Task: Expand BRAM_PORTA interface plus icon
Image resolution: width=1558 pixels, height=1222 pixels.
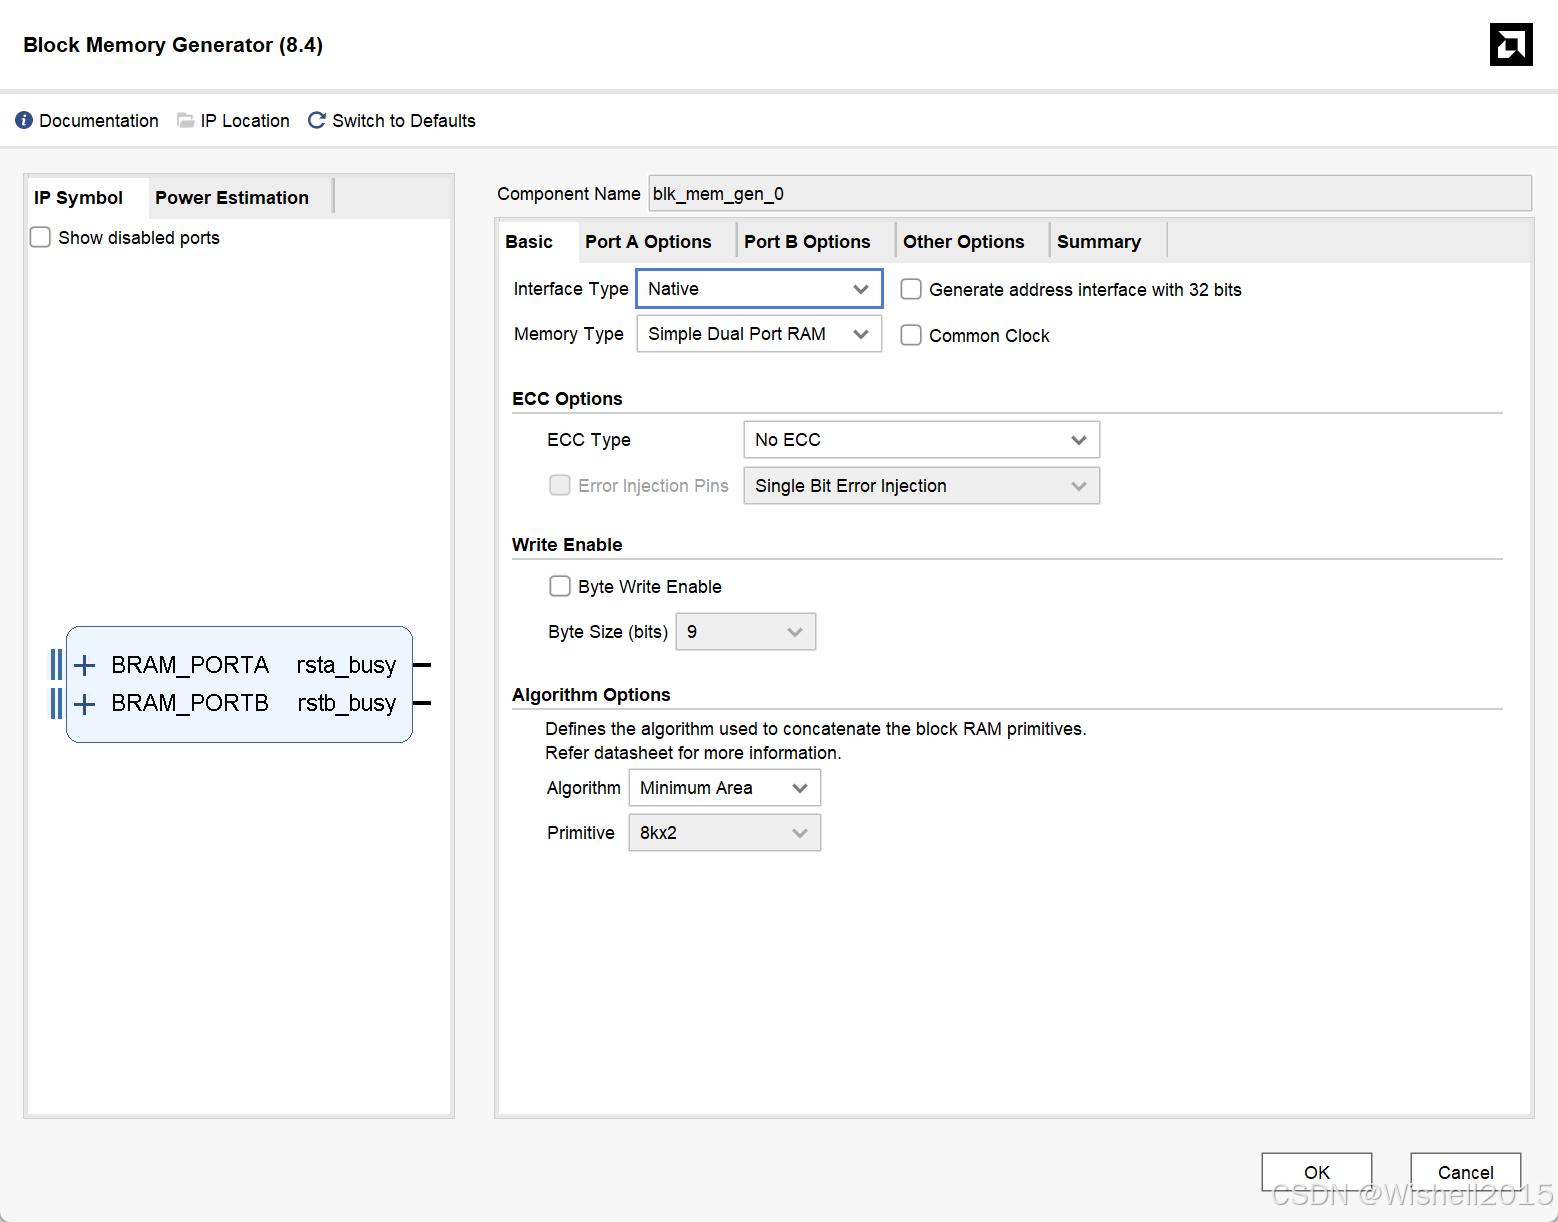Action: [x=85, y=665]
